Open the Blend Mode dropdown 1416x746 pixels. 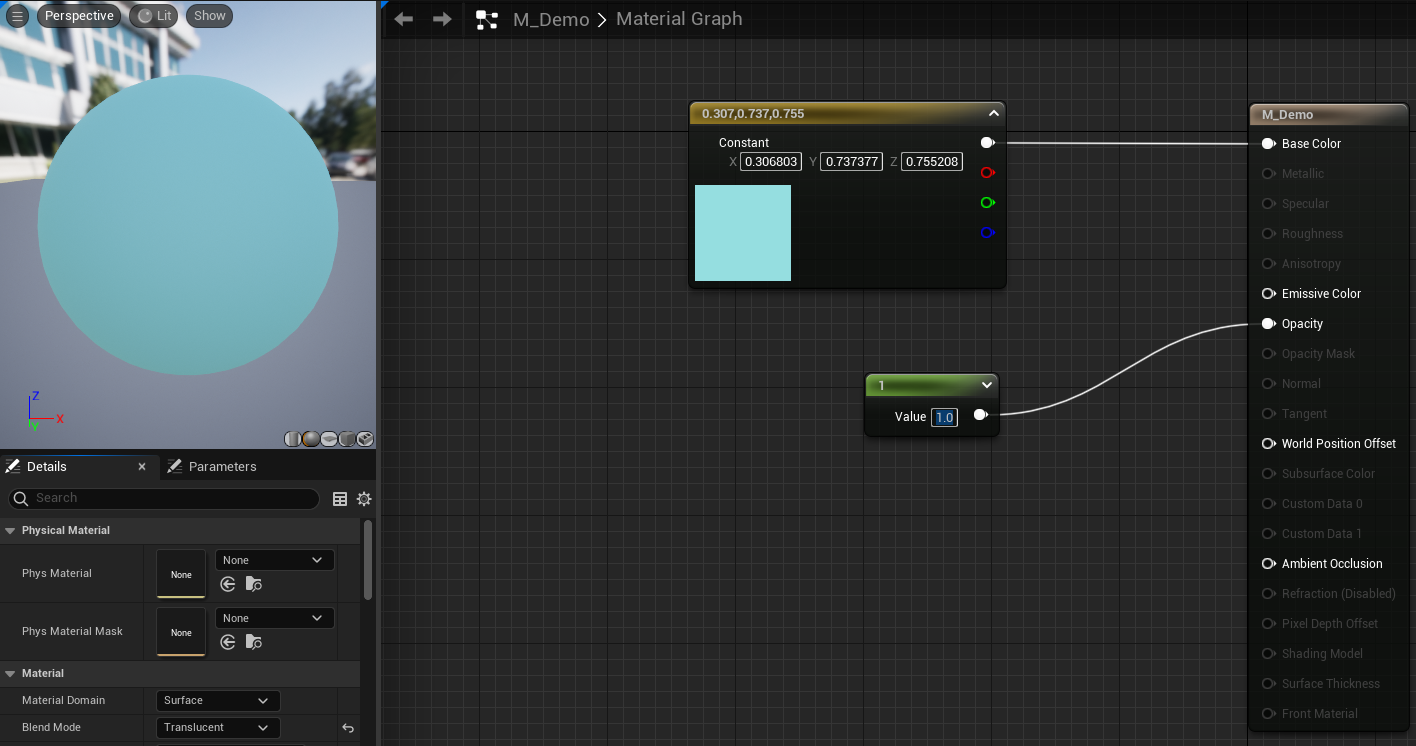tap(217, 728)
